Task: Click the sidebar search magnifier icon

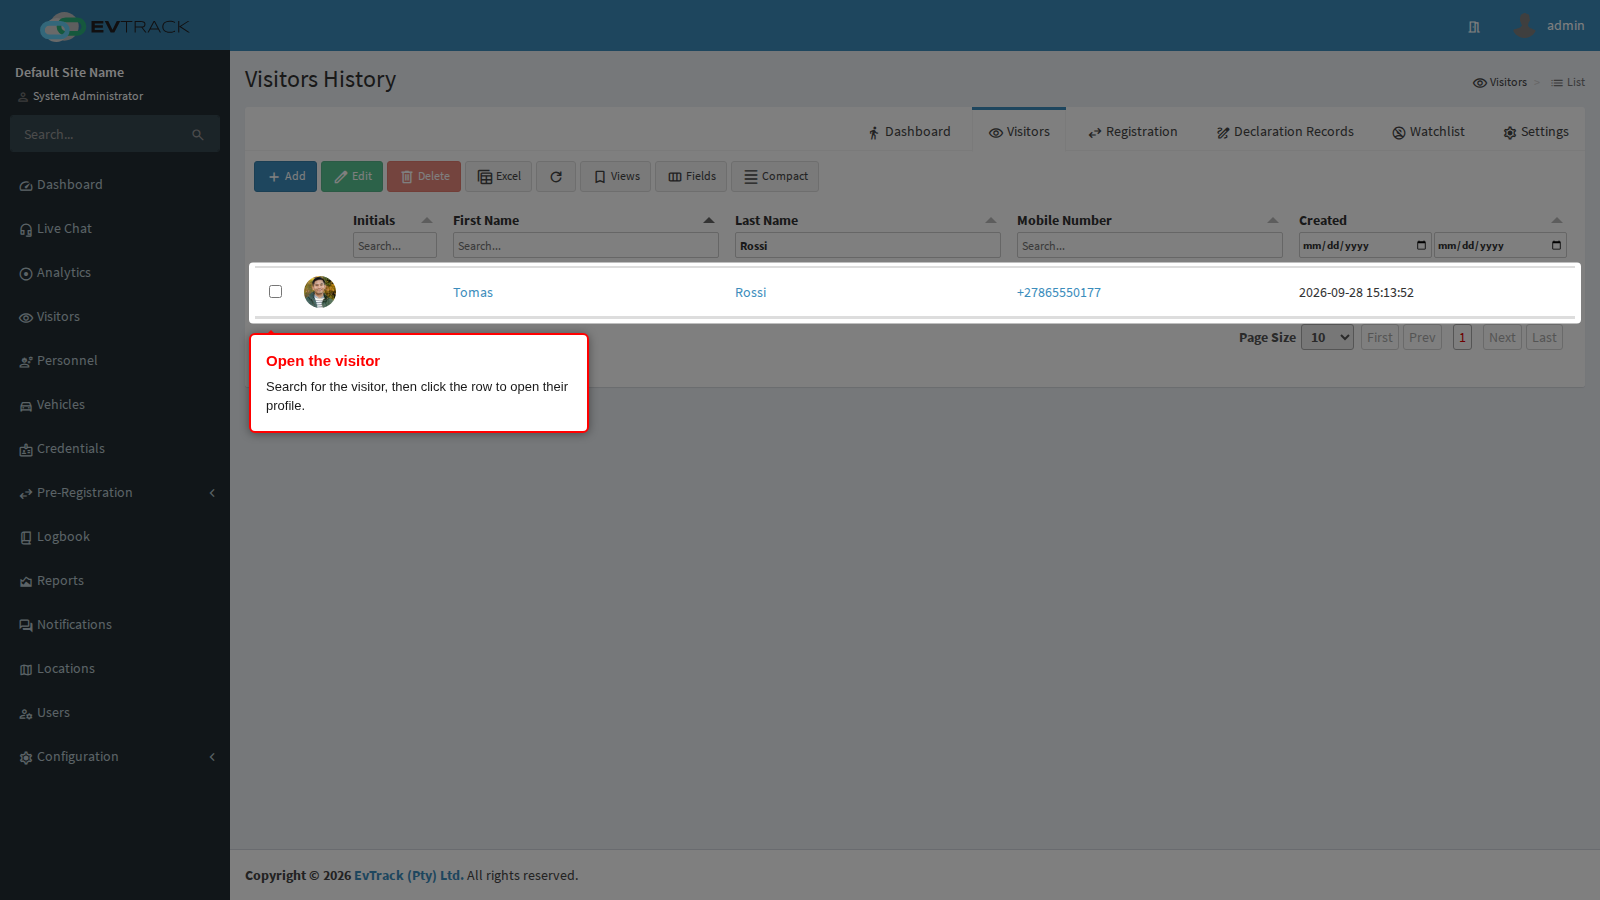Action: (x=198, y=135)
